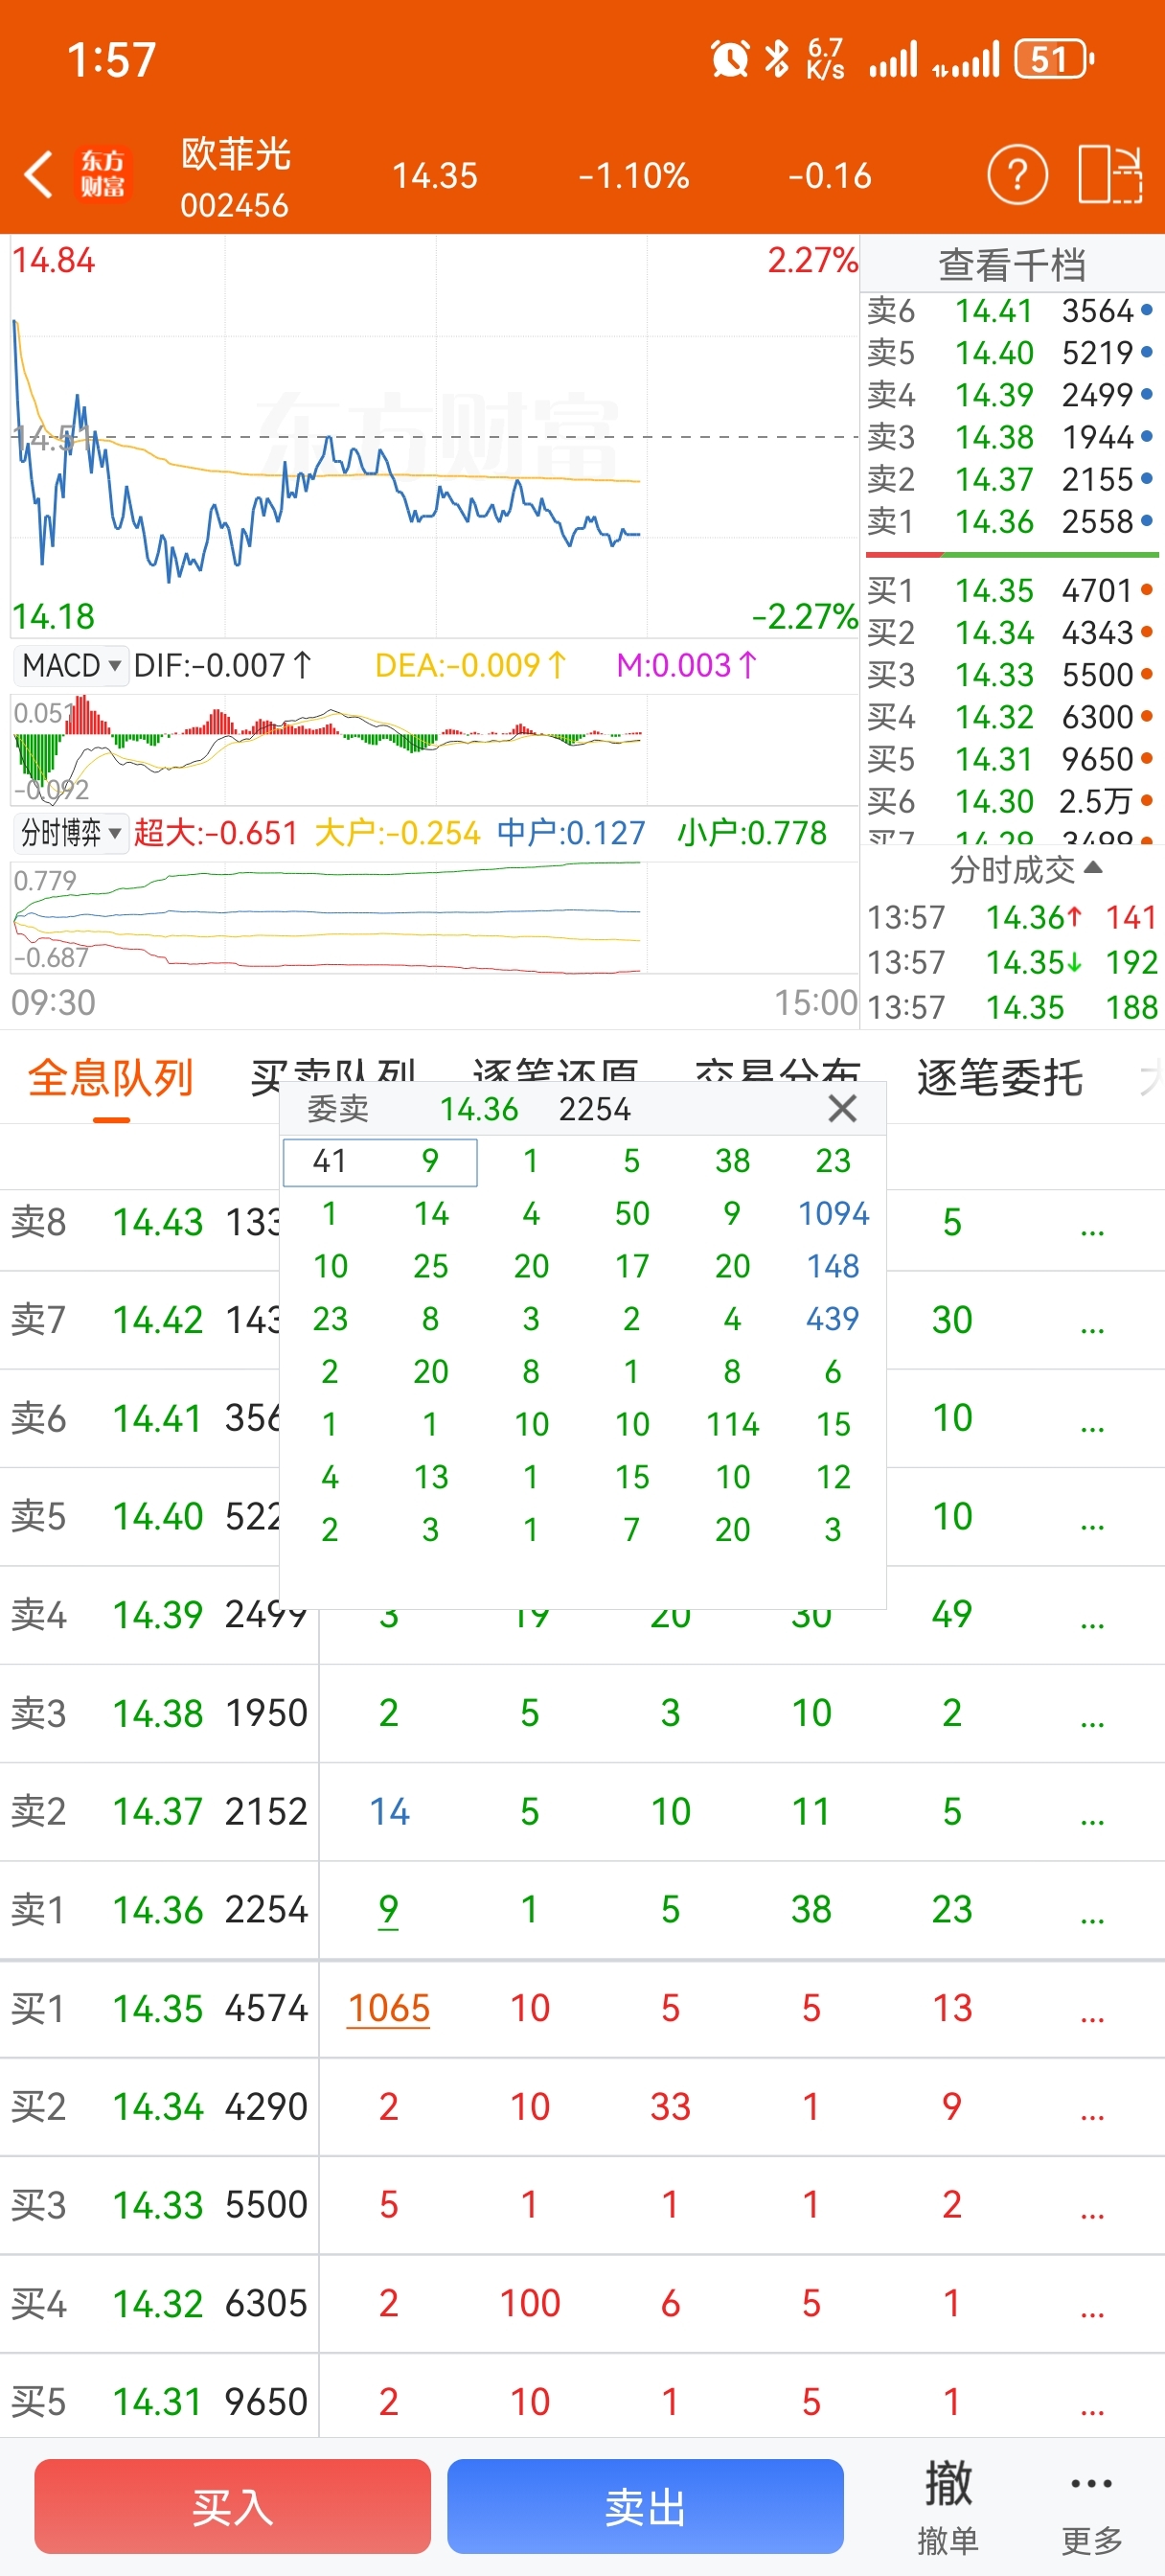
Task: Tap the 买1 14.35 price in depth panel
Action: coord(994,590)
